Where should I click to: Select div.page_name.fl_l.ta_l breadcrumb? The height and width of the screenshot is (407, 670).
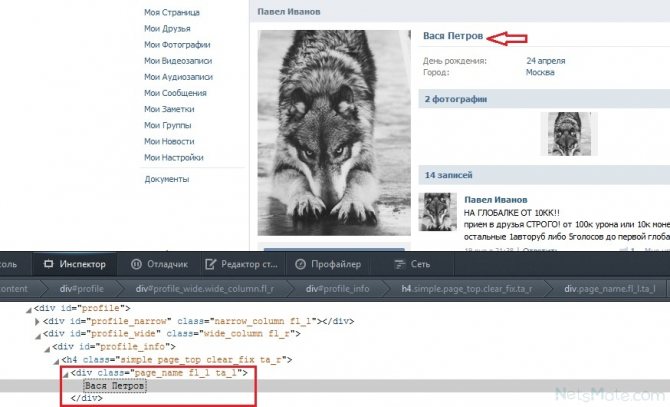click(610, 289)
